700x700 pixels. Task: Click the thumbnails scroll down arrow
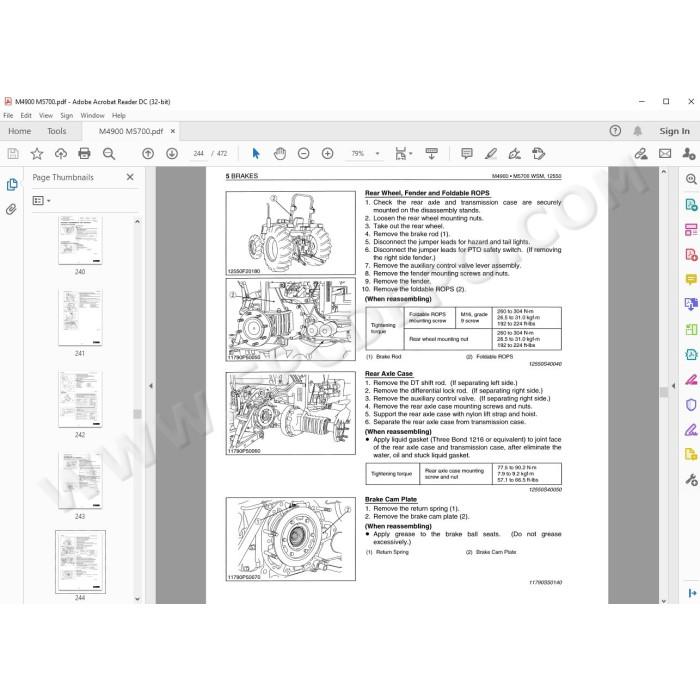coord(138,599)
